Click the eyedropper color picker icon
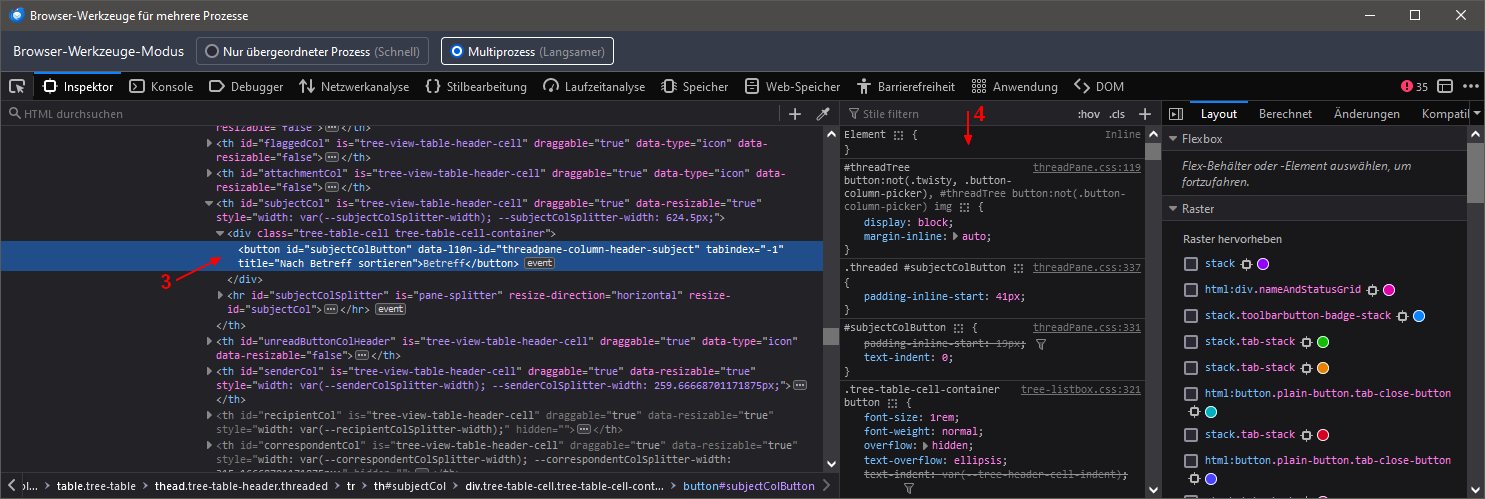The image size is (1485, 499). 824,114
